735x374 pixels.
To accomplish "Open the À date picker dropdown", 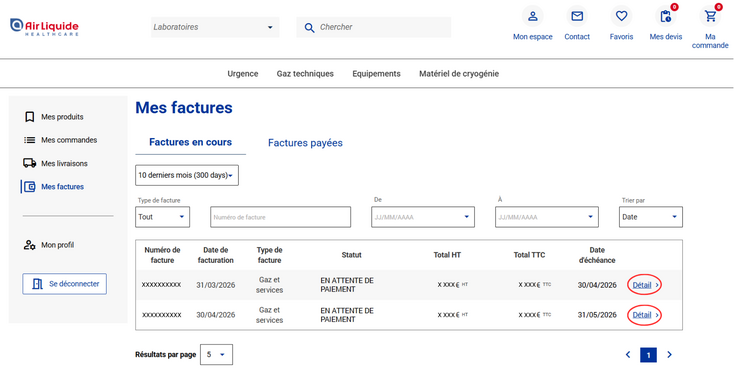I will tap(547, 217).
